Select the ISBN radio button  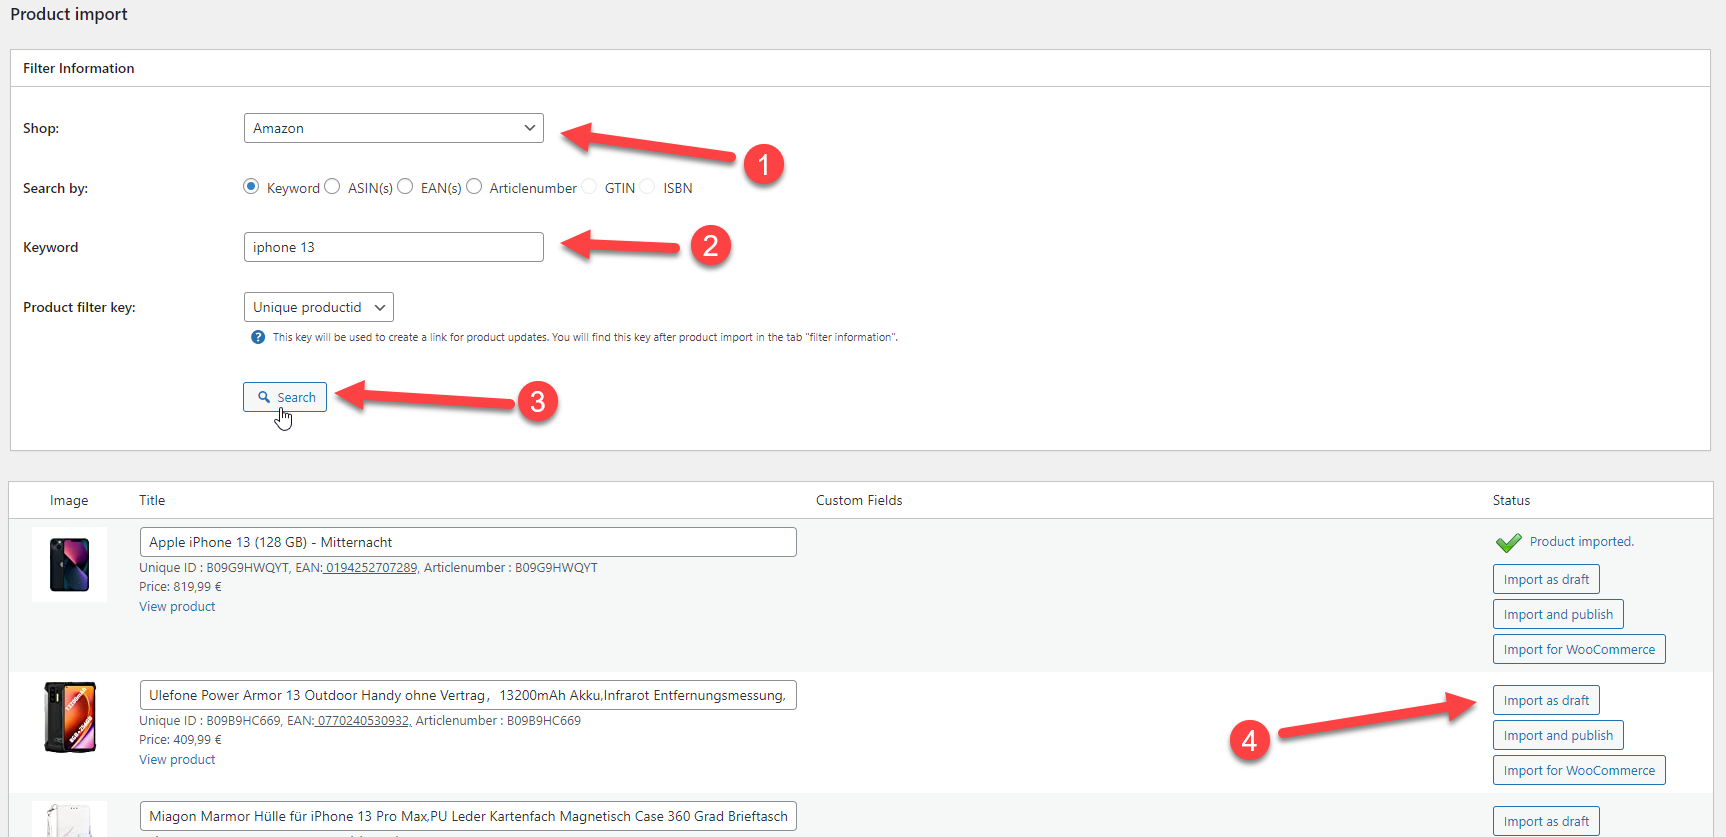(647, 186)
